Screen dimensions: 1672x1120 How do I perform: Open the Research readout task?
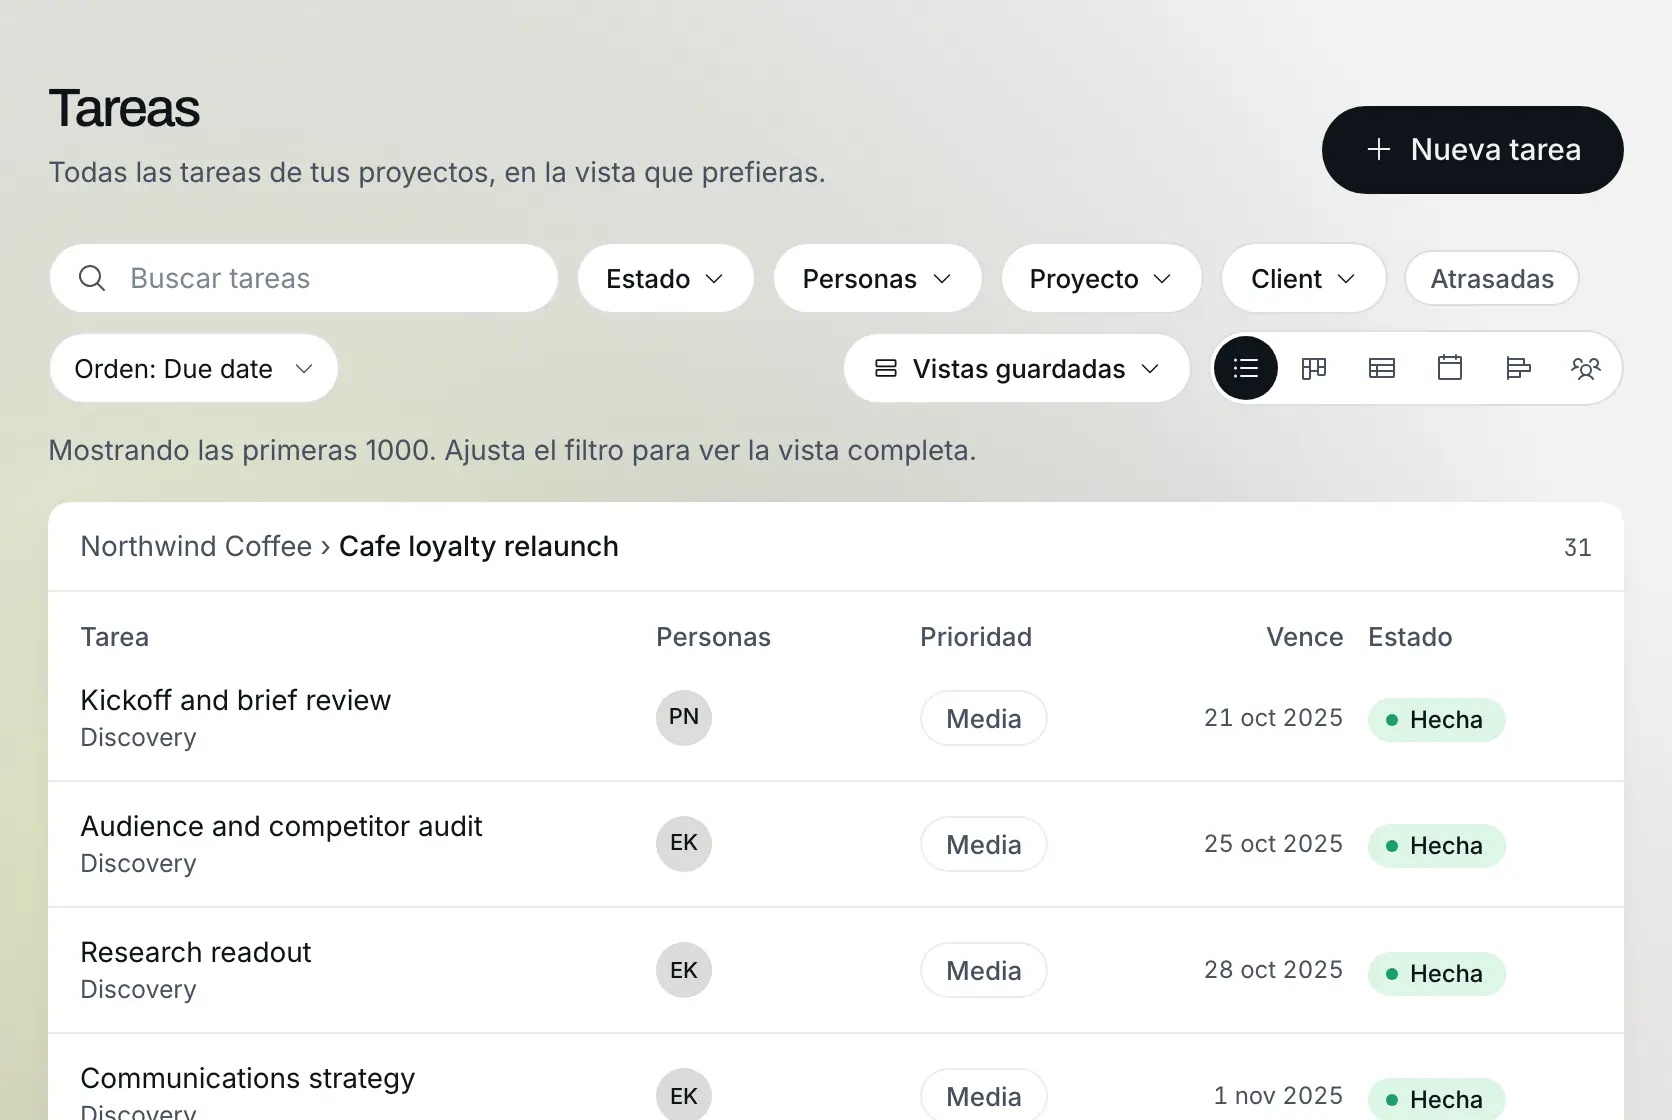[x=196, y=952]
